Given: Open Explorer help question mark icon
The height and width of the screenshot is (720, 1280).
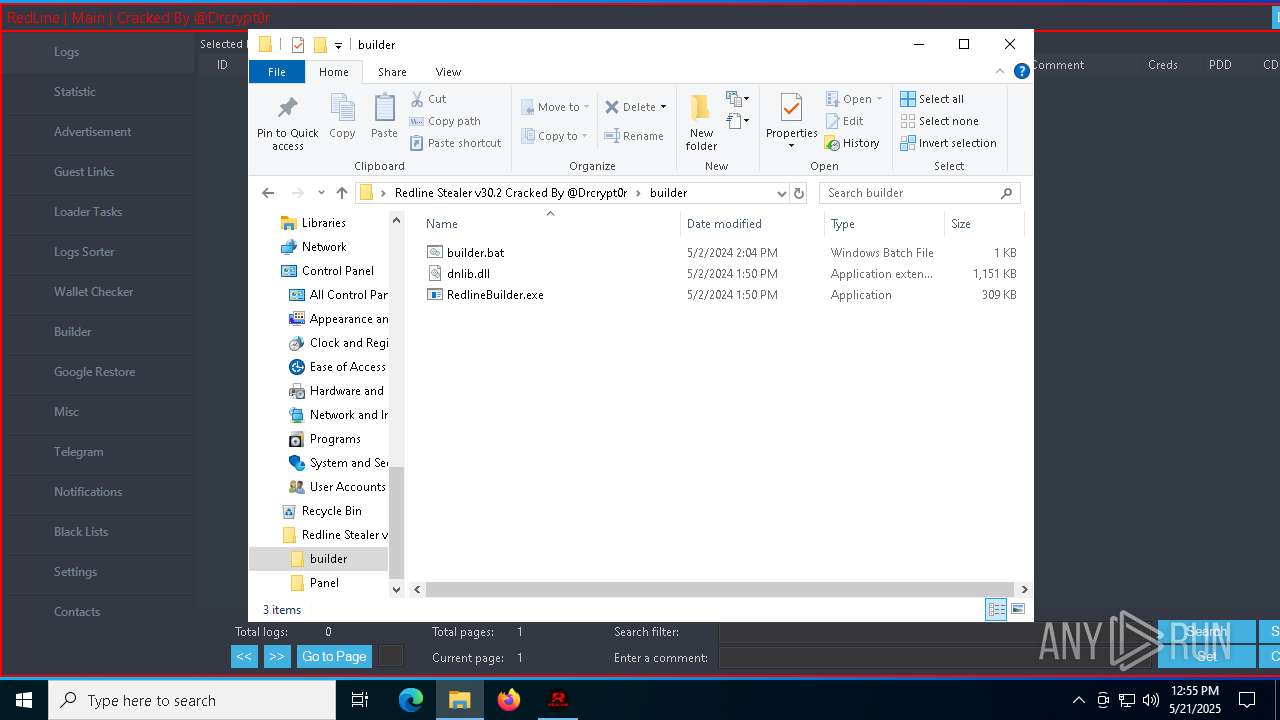Looking at the screenshot, I should click(x=1021, y=71).
